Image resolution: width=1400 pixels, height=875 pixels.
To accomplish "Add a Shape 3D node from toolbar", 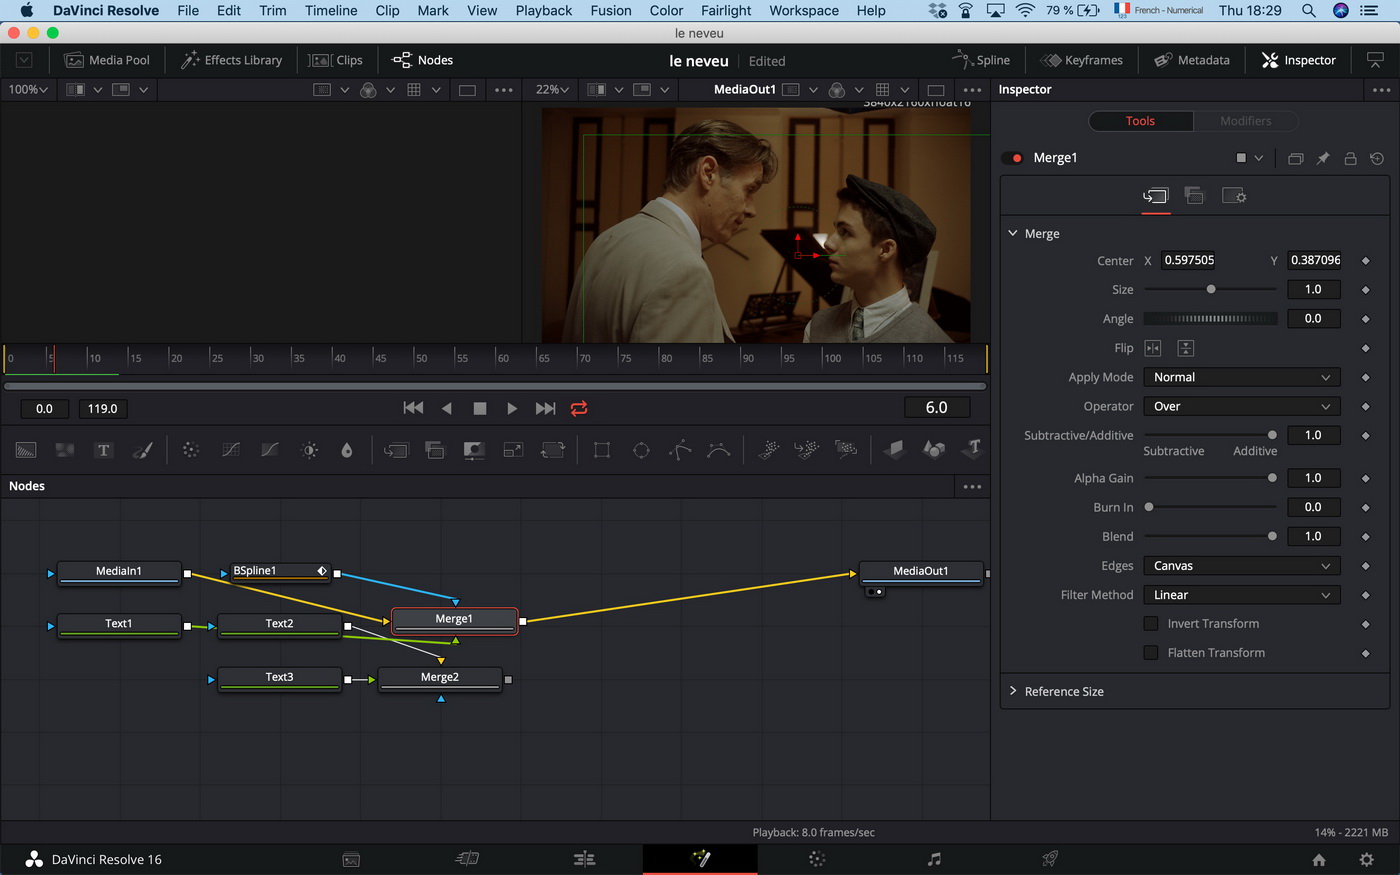I will coord(934,450).
